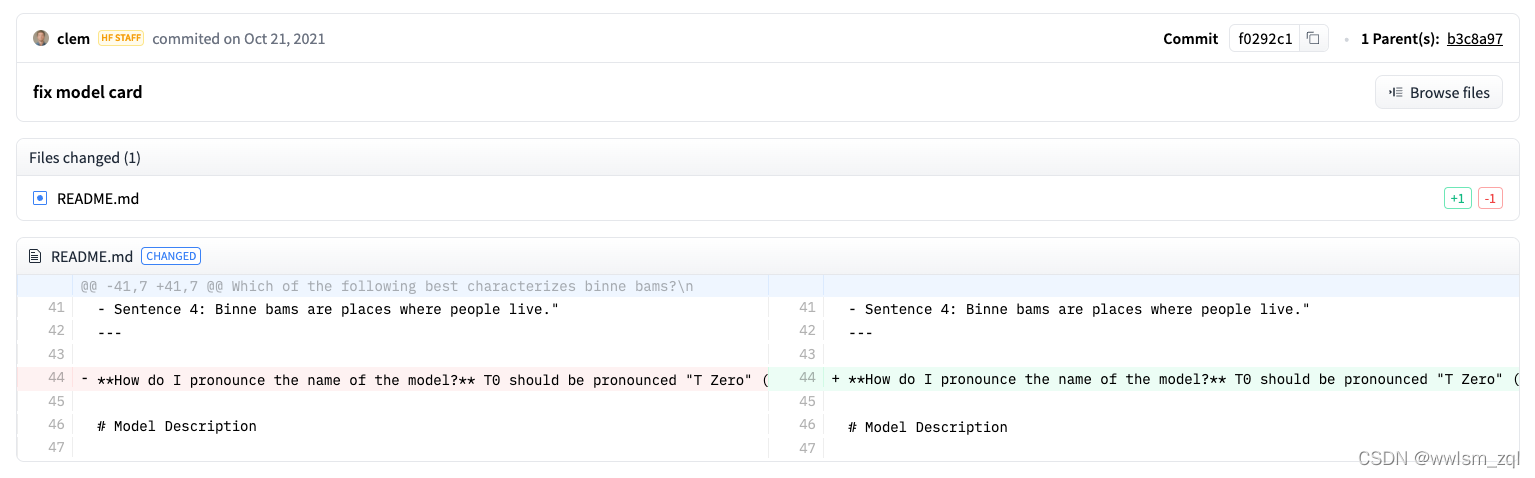Copy commit hash with the copy icon
The width and height of the screenshot is (1535, 478).
(1313, 39)
